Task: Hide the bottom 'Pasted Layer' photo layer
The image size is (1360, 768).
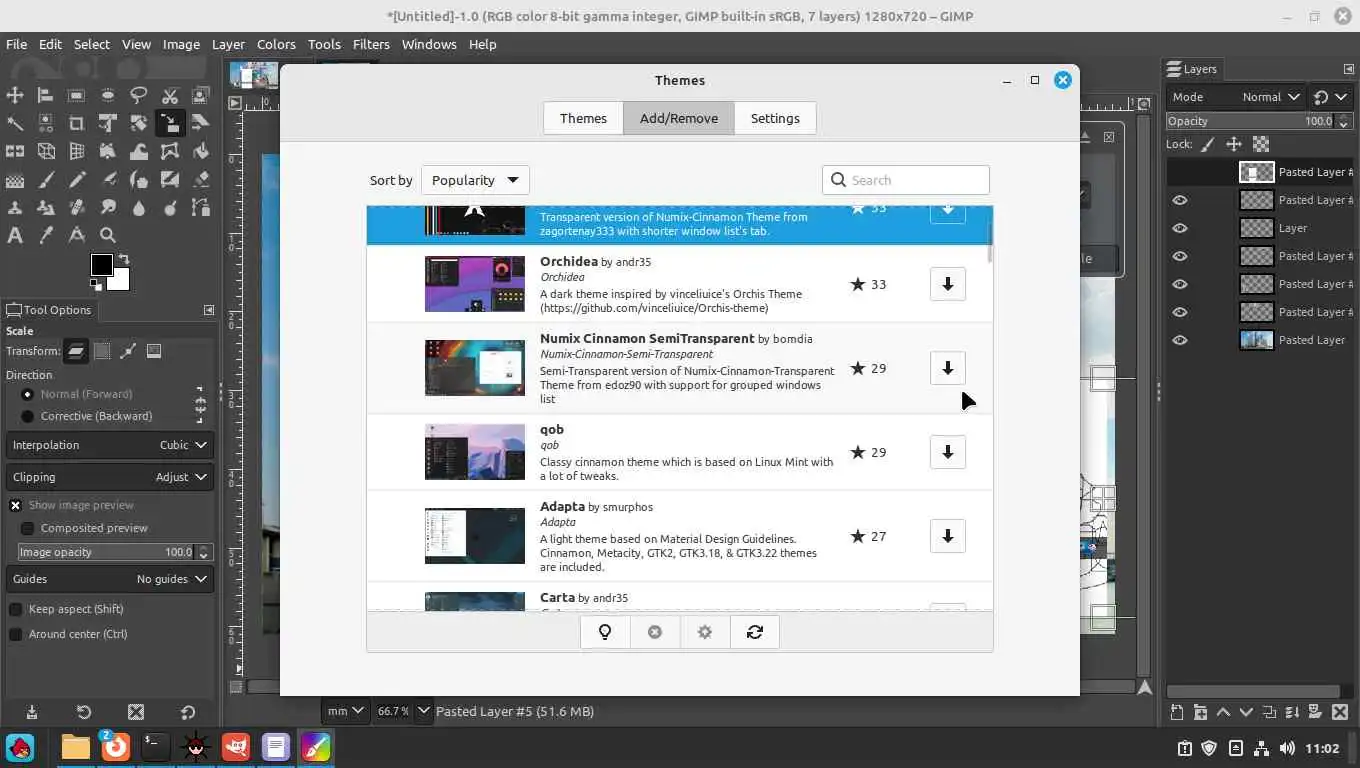Action: [x=1180, y=340]
